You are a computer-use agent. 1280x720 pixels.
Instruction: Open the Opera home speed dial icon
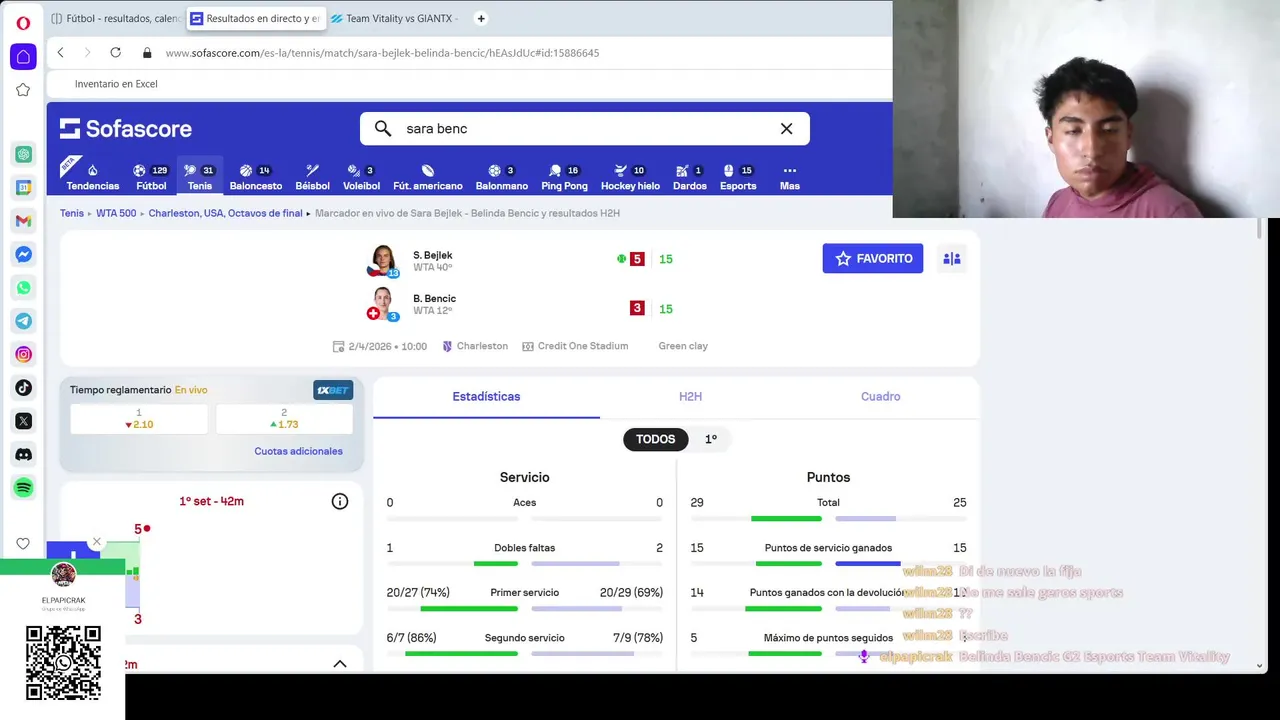tap(23, 56)
